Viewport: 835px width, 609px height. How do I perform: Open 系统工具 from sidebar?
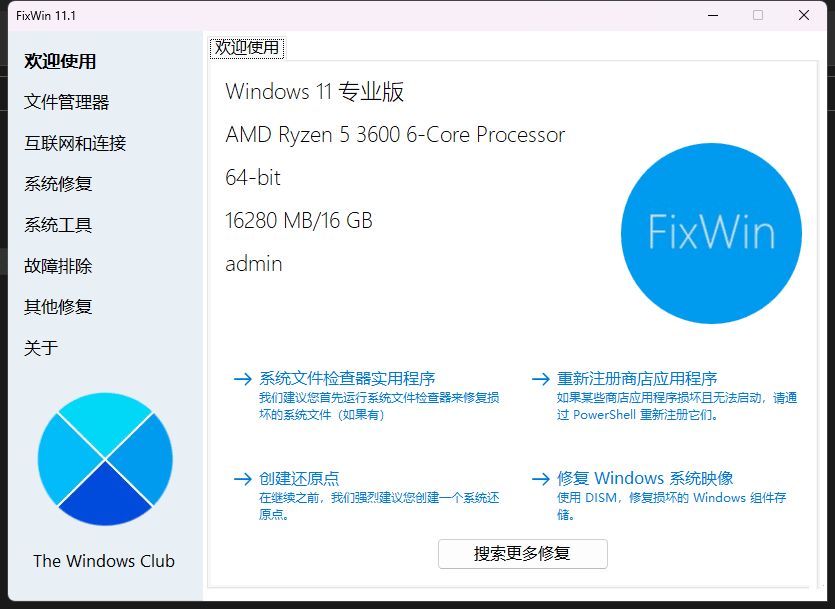(x=58, y=225)
